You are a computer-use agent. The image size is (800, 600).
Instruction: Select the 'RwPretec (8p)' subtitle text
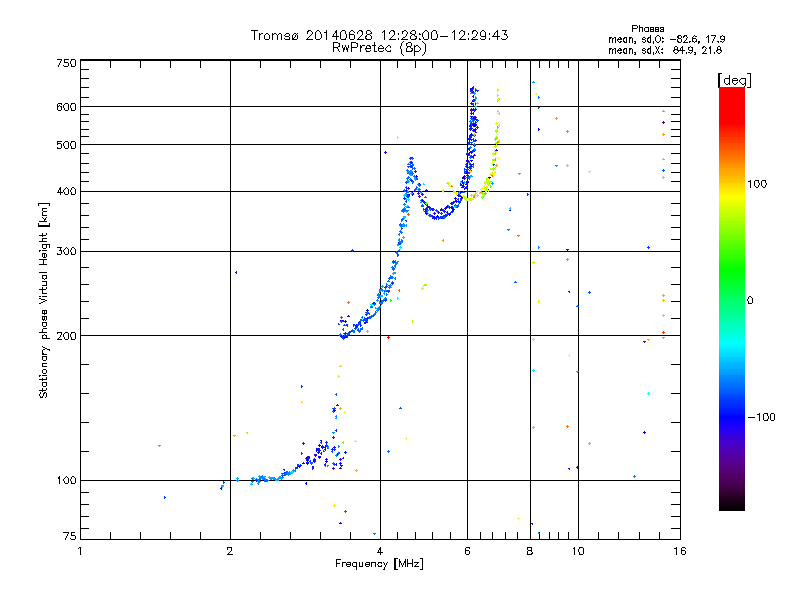(x=379, y=48)
